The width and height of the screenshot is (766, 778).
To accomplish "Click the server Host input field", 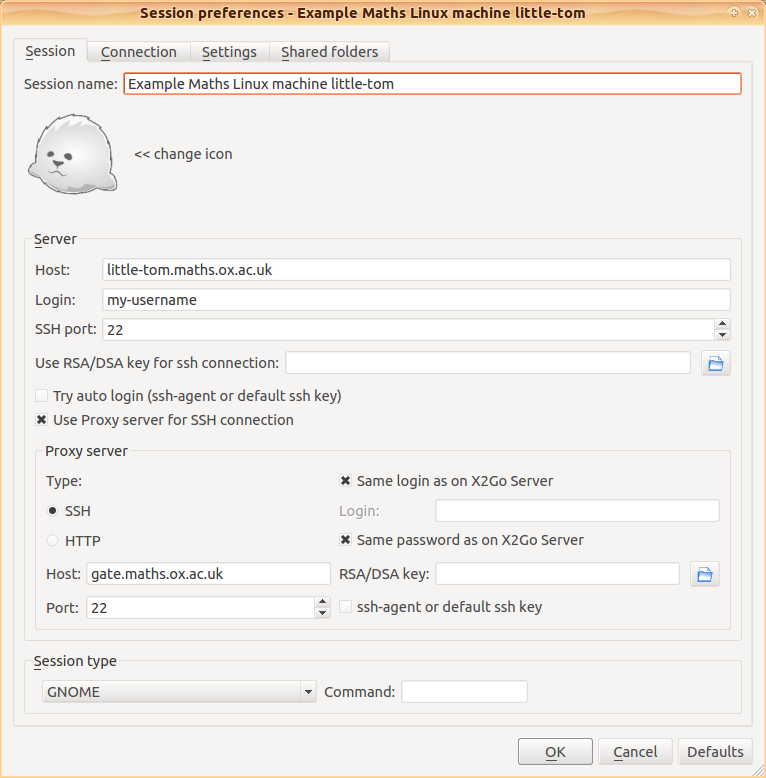I will tap(416, 269).
